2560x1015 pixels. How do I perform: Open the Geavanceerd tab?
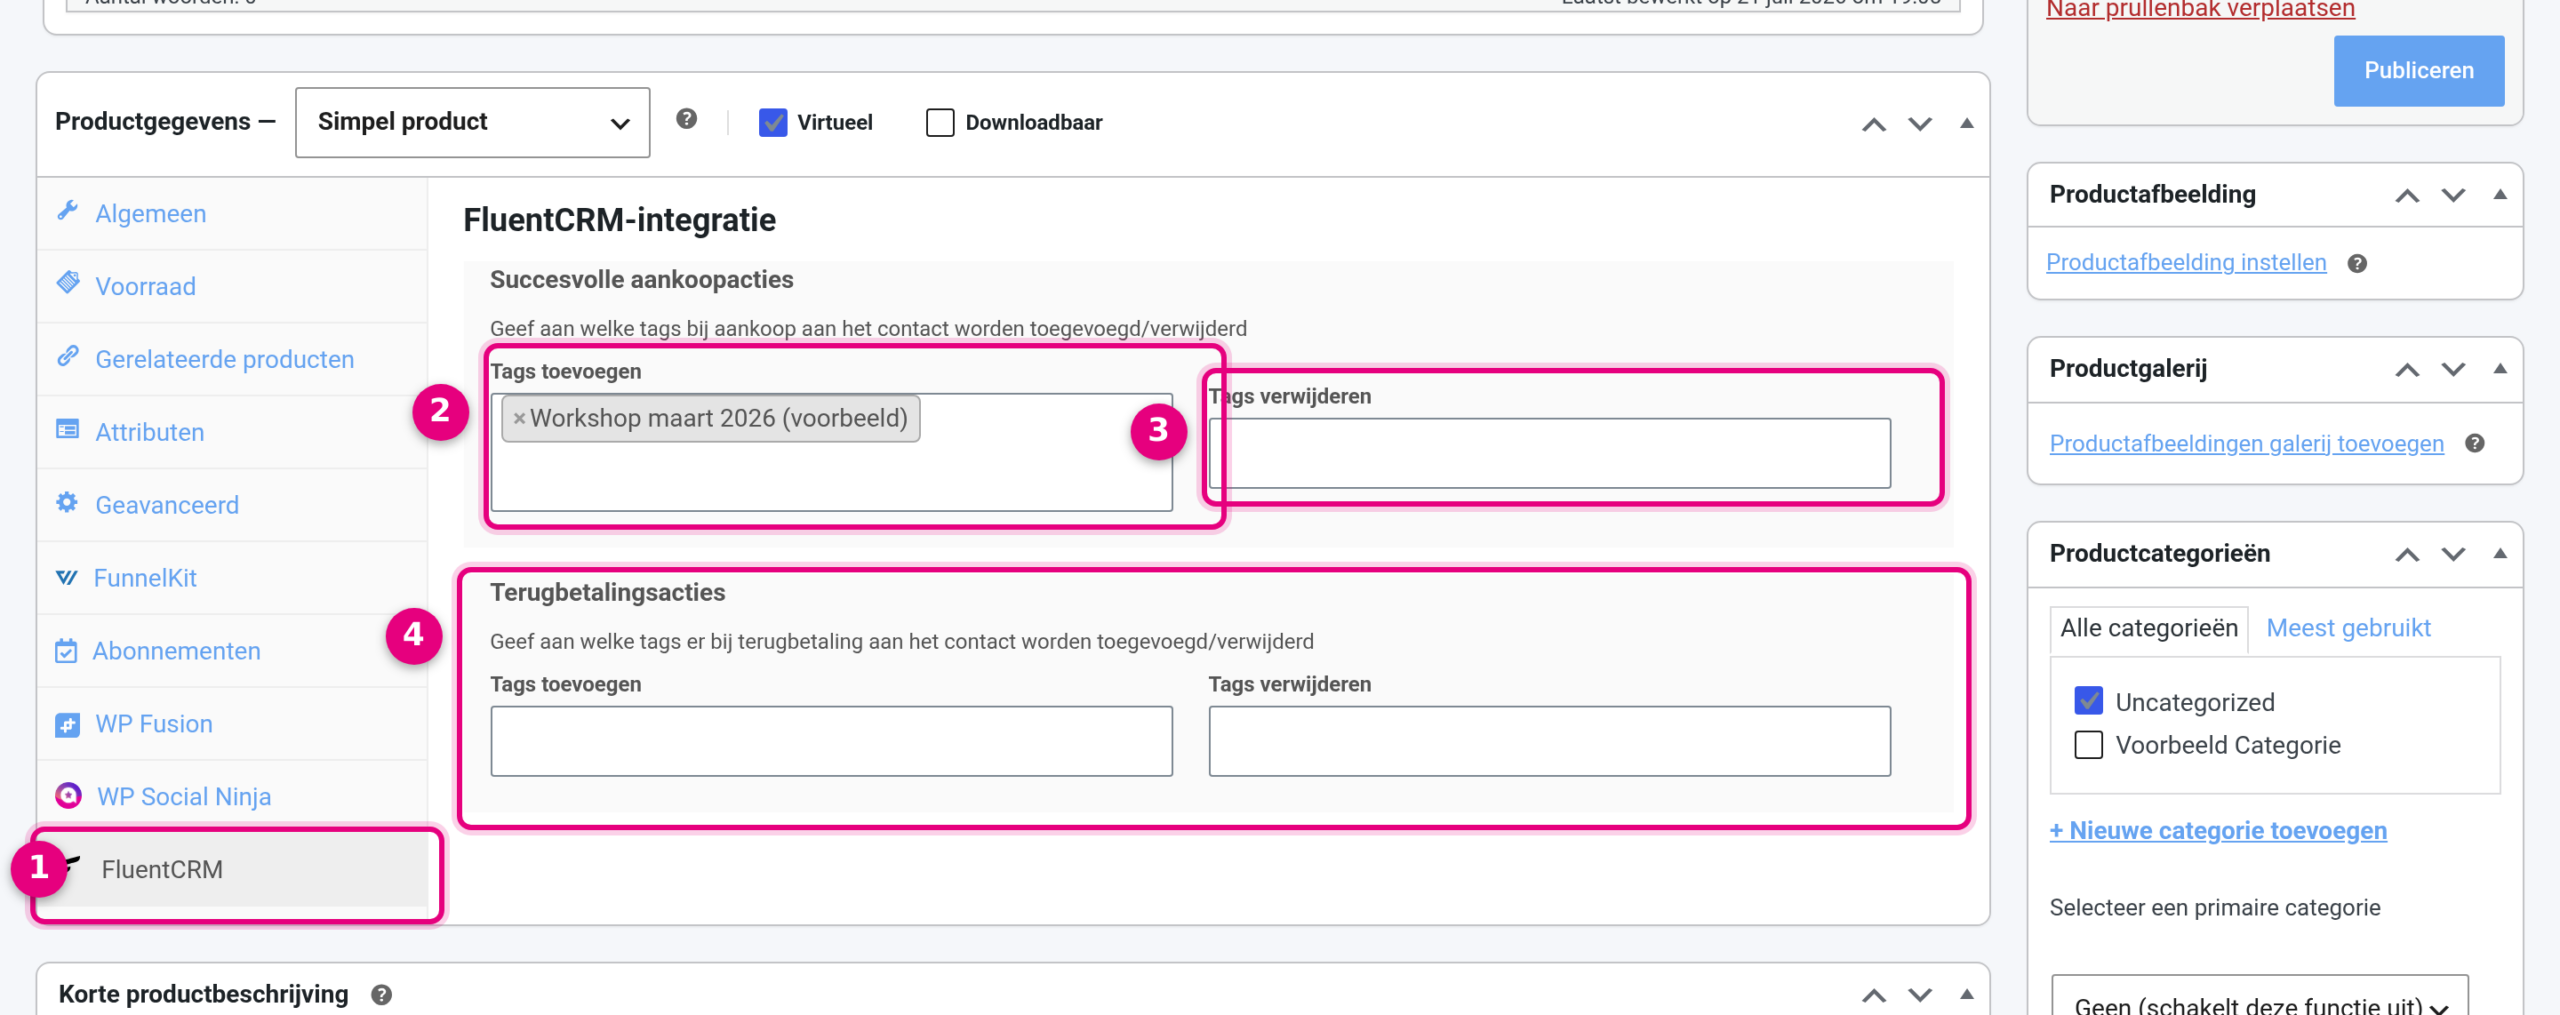[x=232, y=505]
